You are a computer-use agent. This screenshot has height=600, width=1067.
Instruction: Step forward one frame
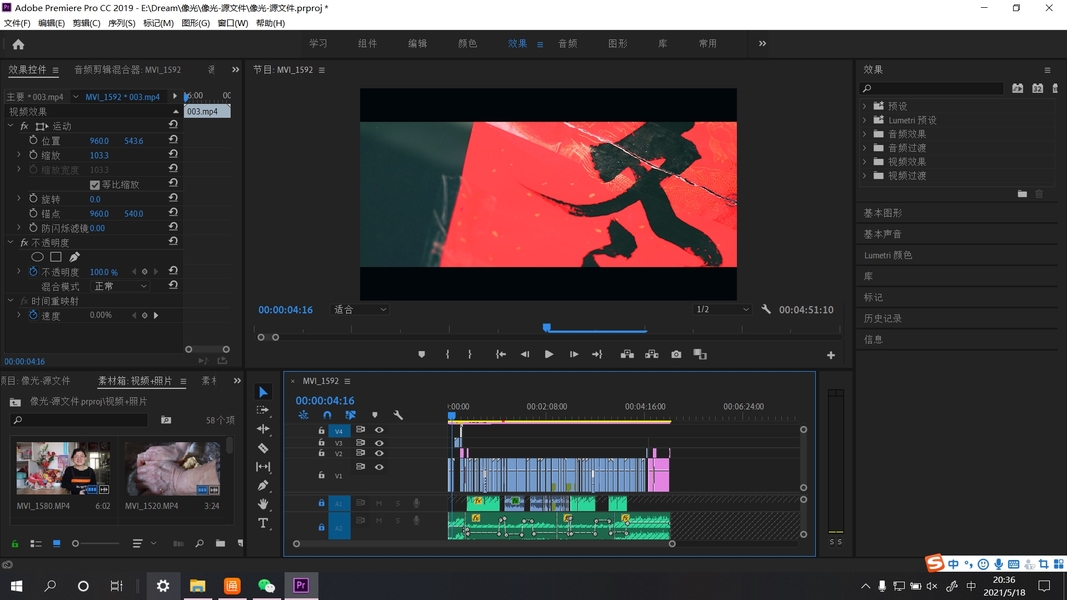click(574, 354)
